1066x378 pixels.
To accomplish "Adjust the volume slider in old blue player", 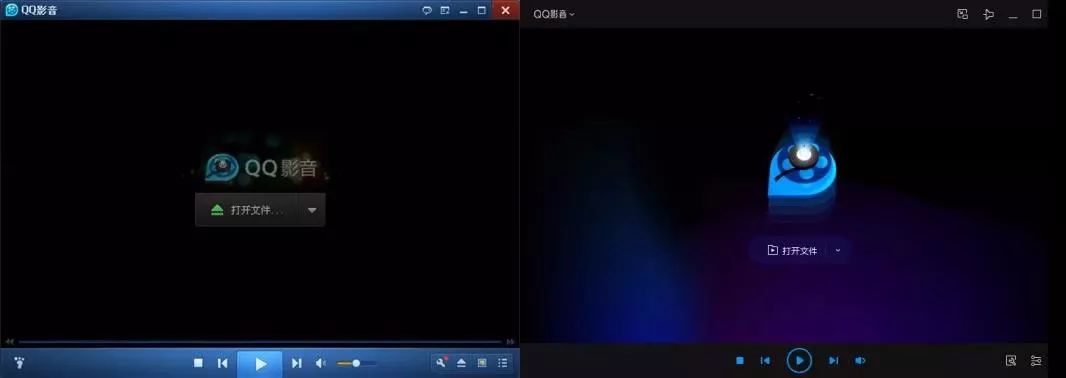I will [x=356, y=364].
